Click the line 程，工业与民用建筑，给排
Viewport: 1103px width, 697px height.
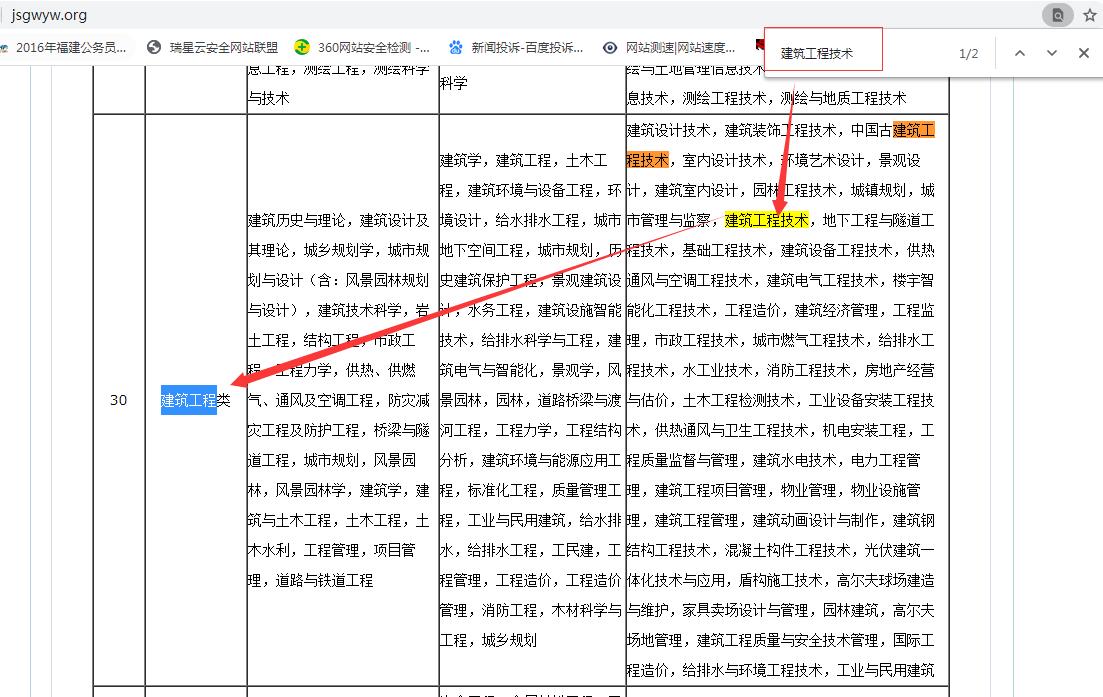pos(530,520)
